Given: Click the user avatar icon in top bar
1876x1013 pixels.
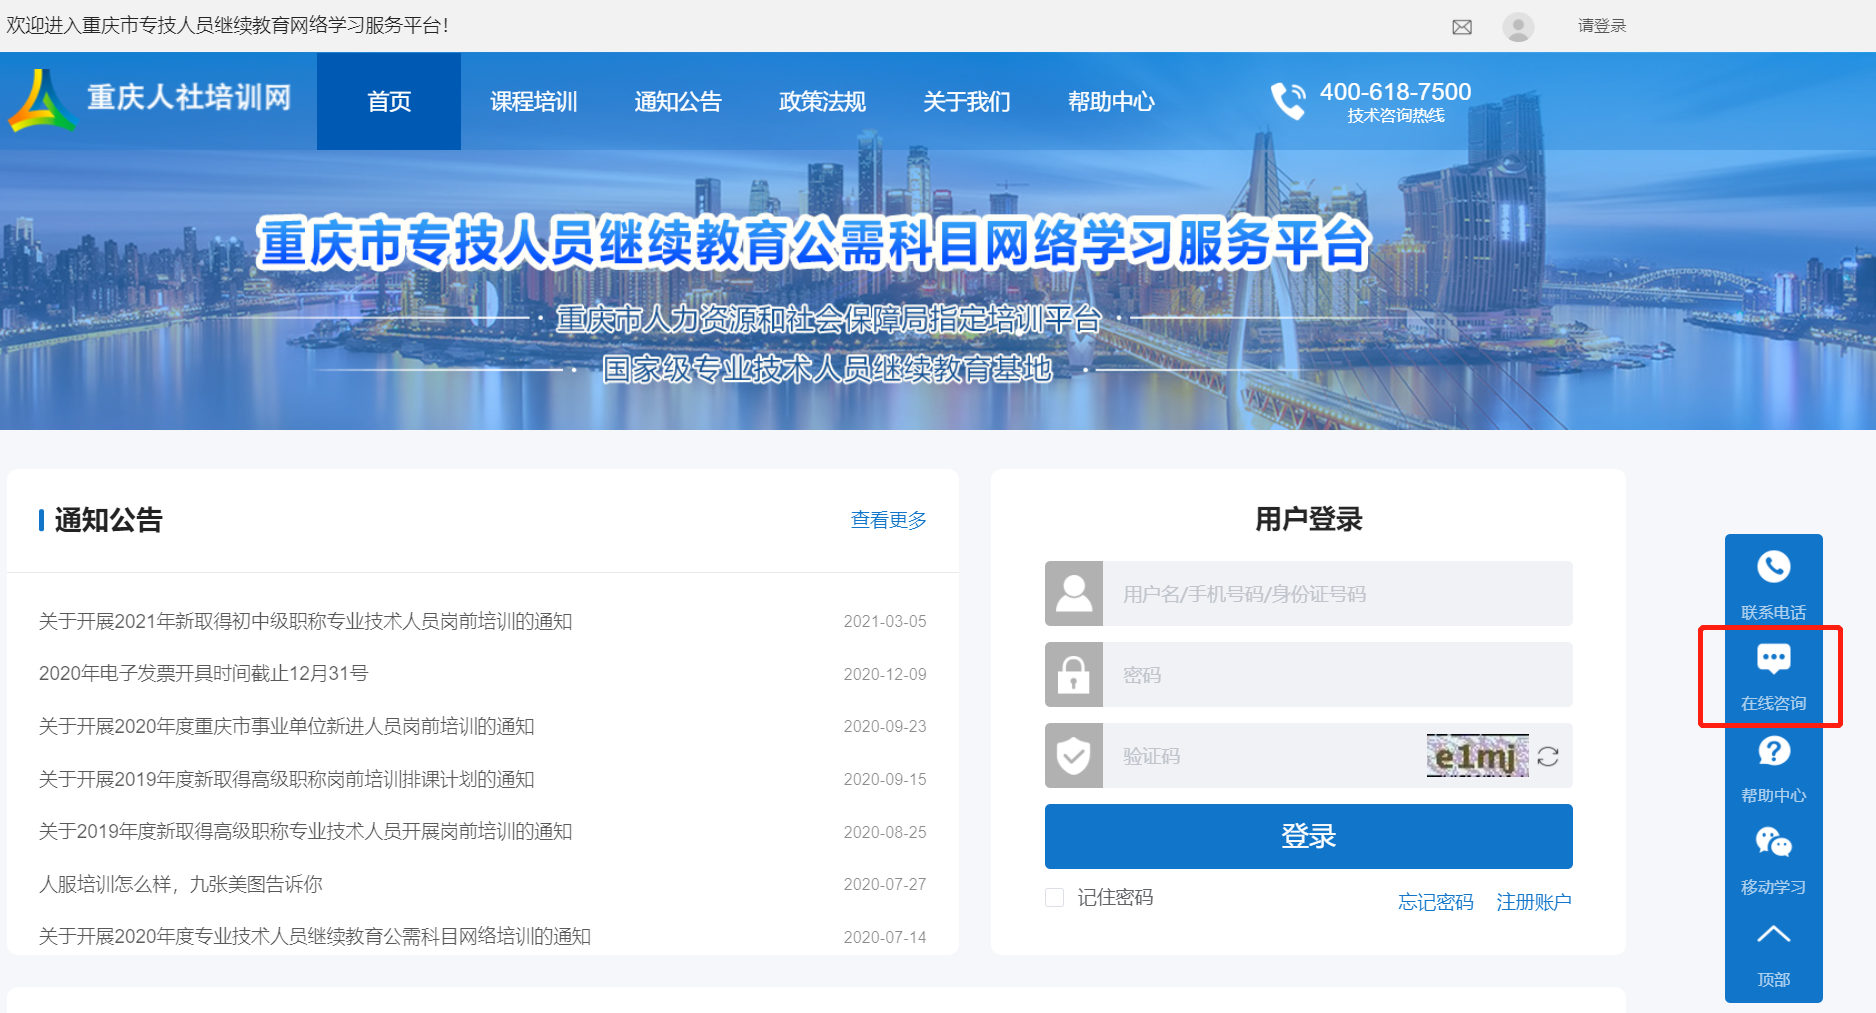Looking at the screenshot, I should click(x=1518, y=27).
